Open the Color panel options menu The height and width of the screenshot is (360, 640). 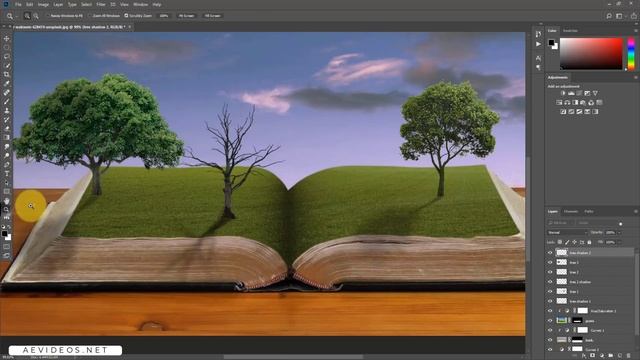coord(636,31)
